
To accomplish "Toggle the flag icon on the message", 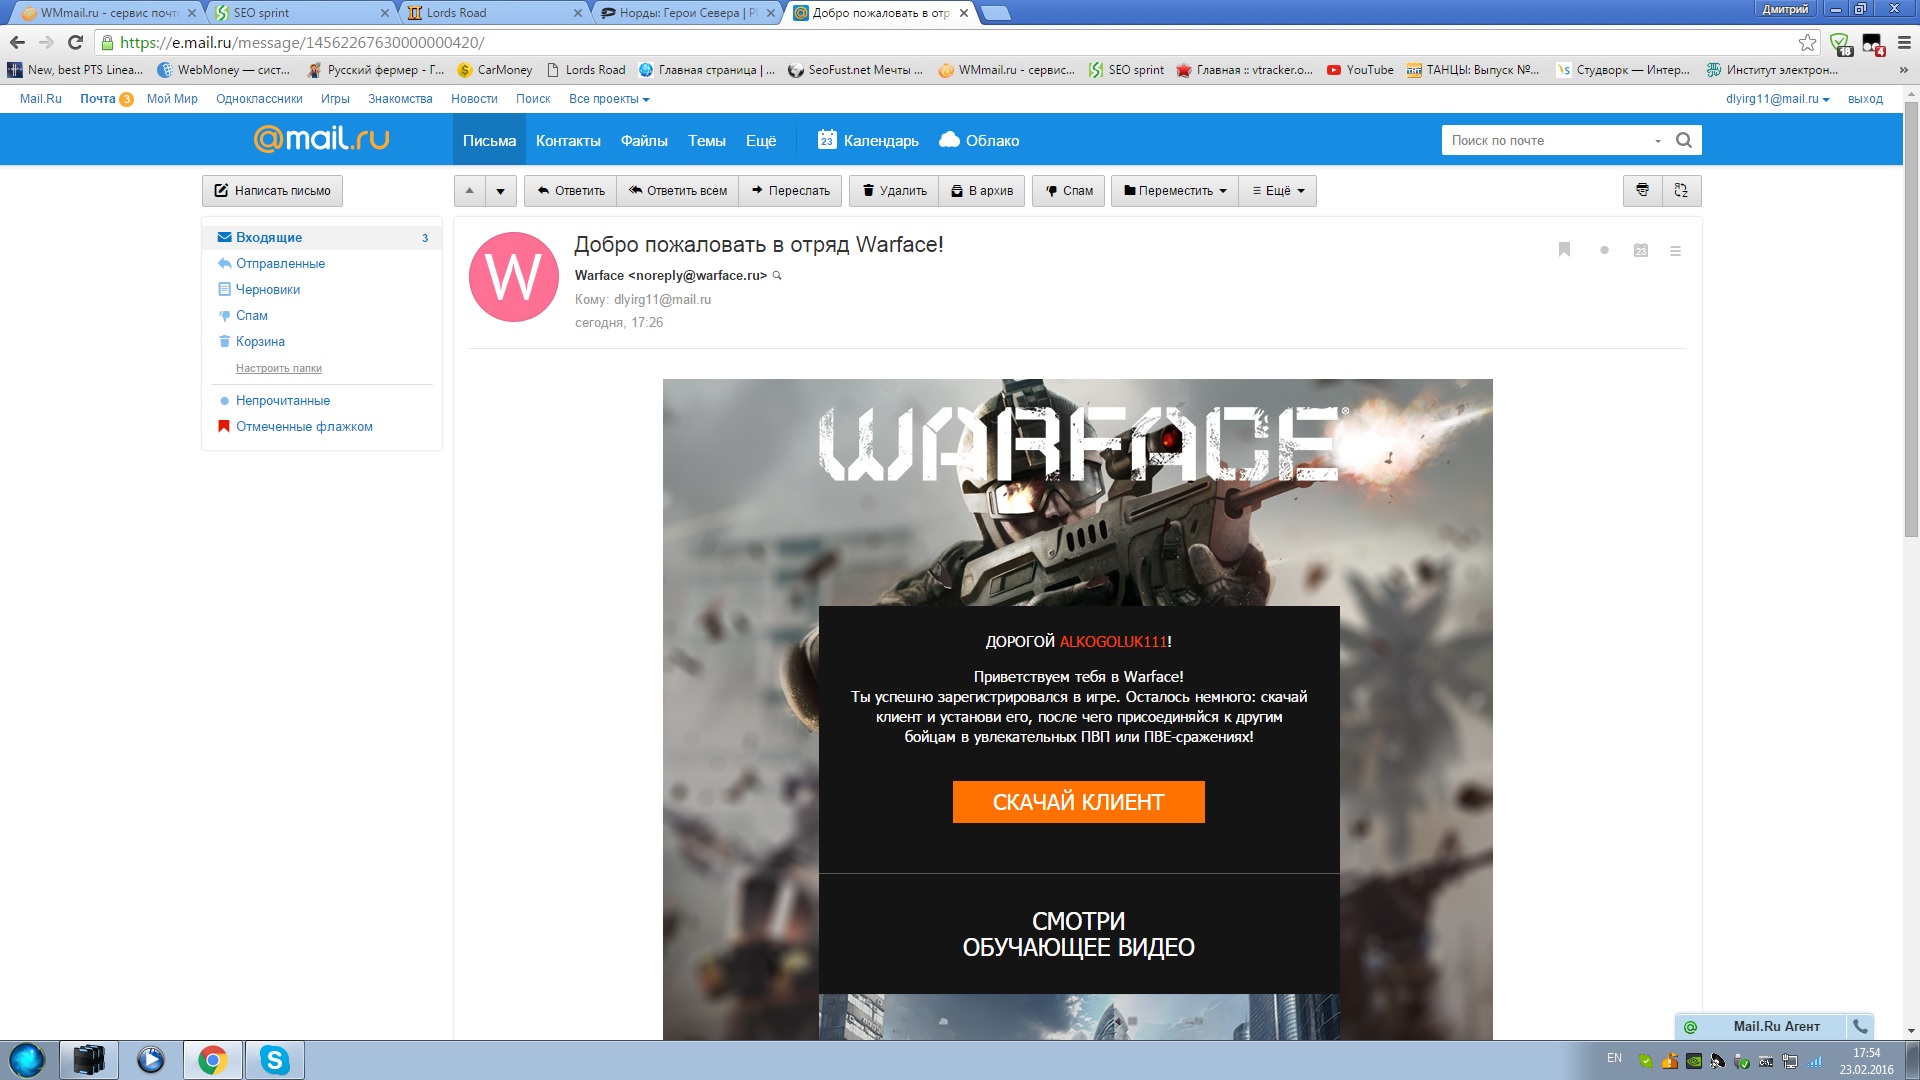I will pos(1564,250).
